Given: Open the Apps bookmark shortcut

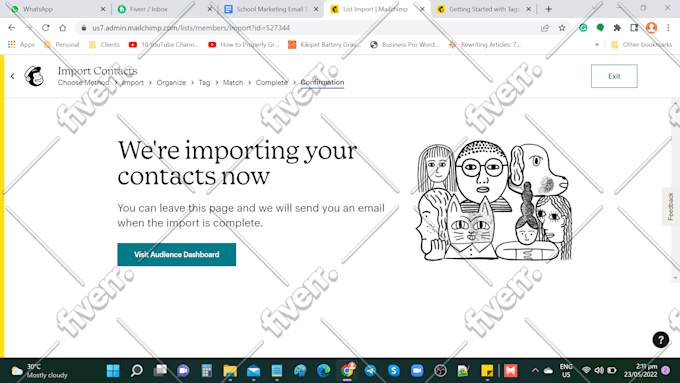Looking at the screenshot, I should coord(21,45).
